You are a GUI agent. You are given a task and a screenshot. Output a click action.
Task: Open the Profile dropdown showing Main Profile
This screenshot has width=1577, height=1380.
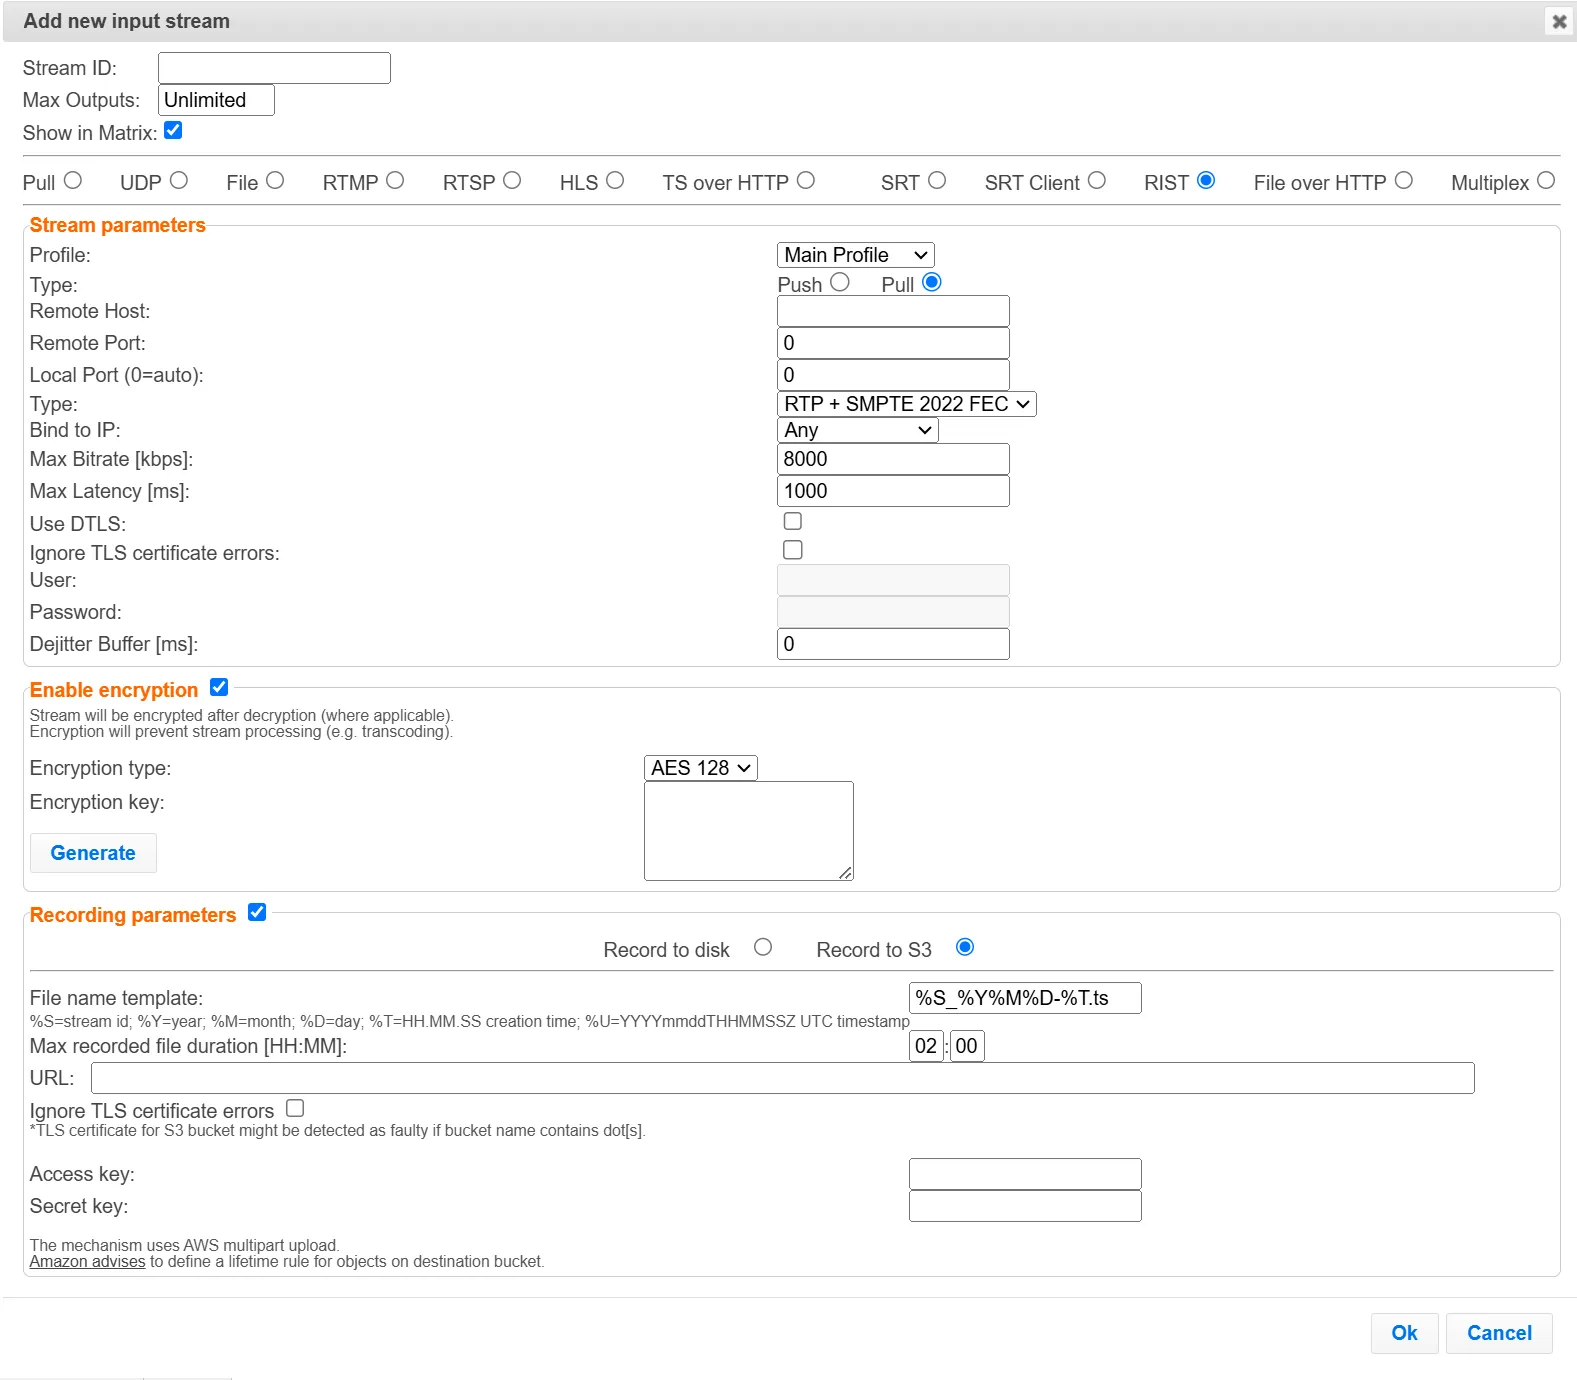pyautogui.click(x=856, y=255)
